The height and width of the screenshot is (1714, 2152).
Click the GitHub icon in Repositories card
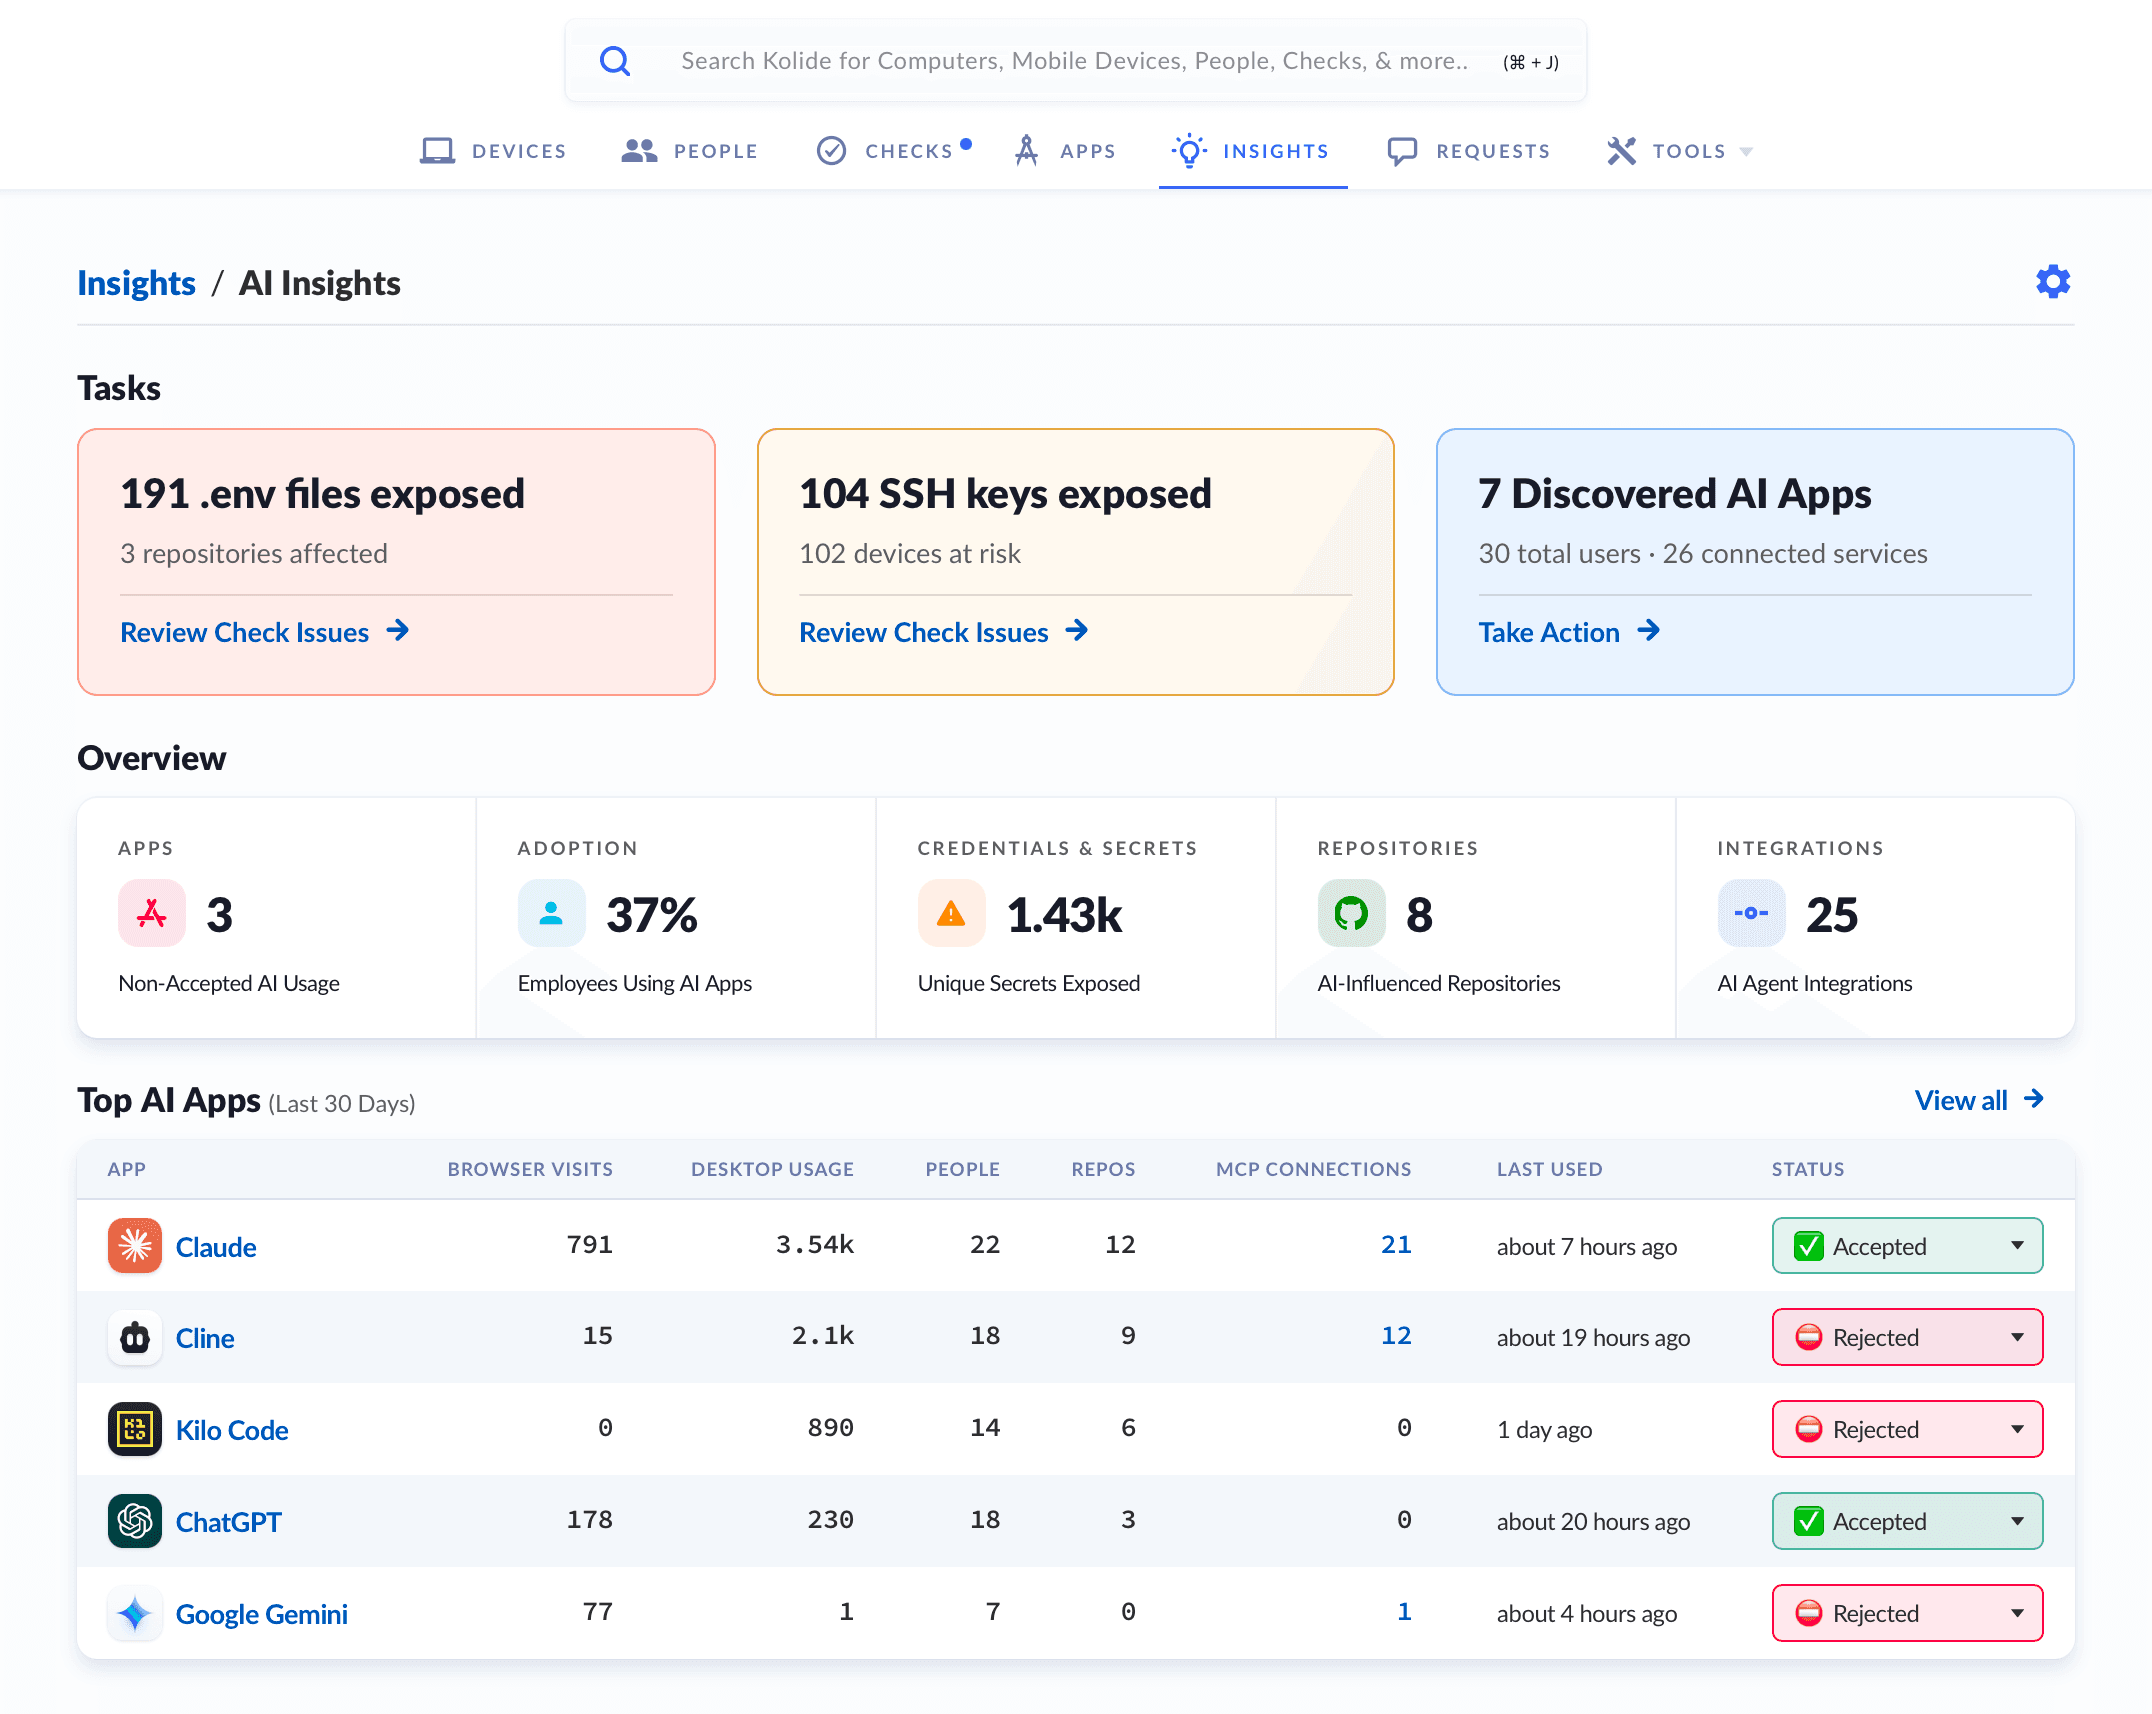[x=1351, y=913]
